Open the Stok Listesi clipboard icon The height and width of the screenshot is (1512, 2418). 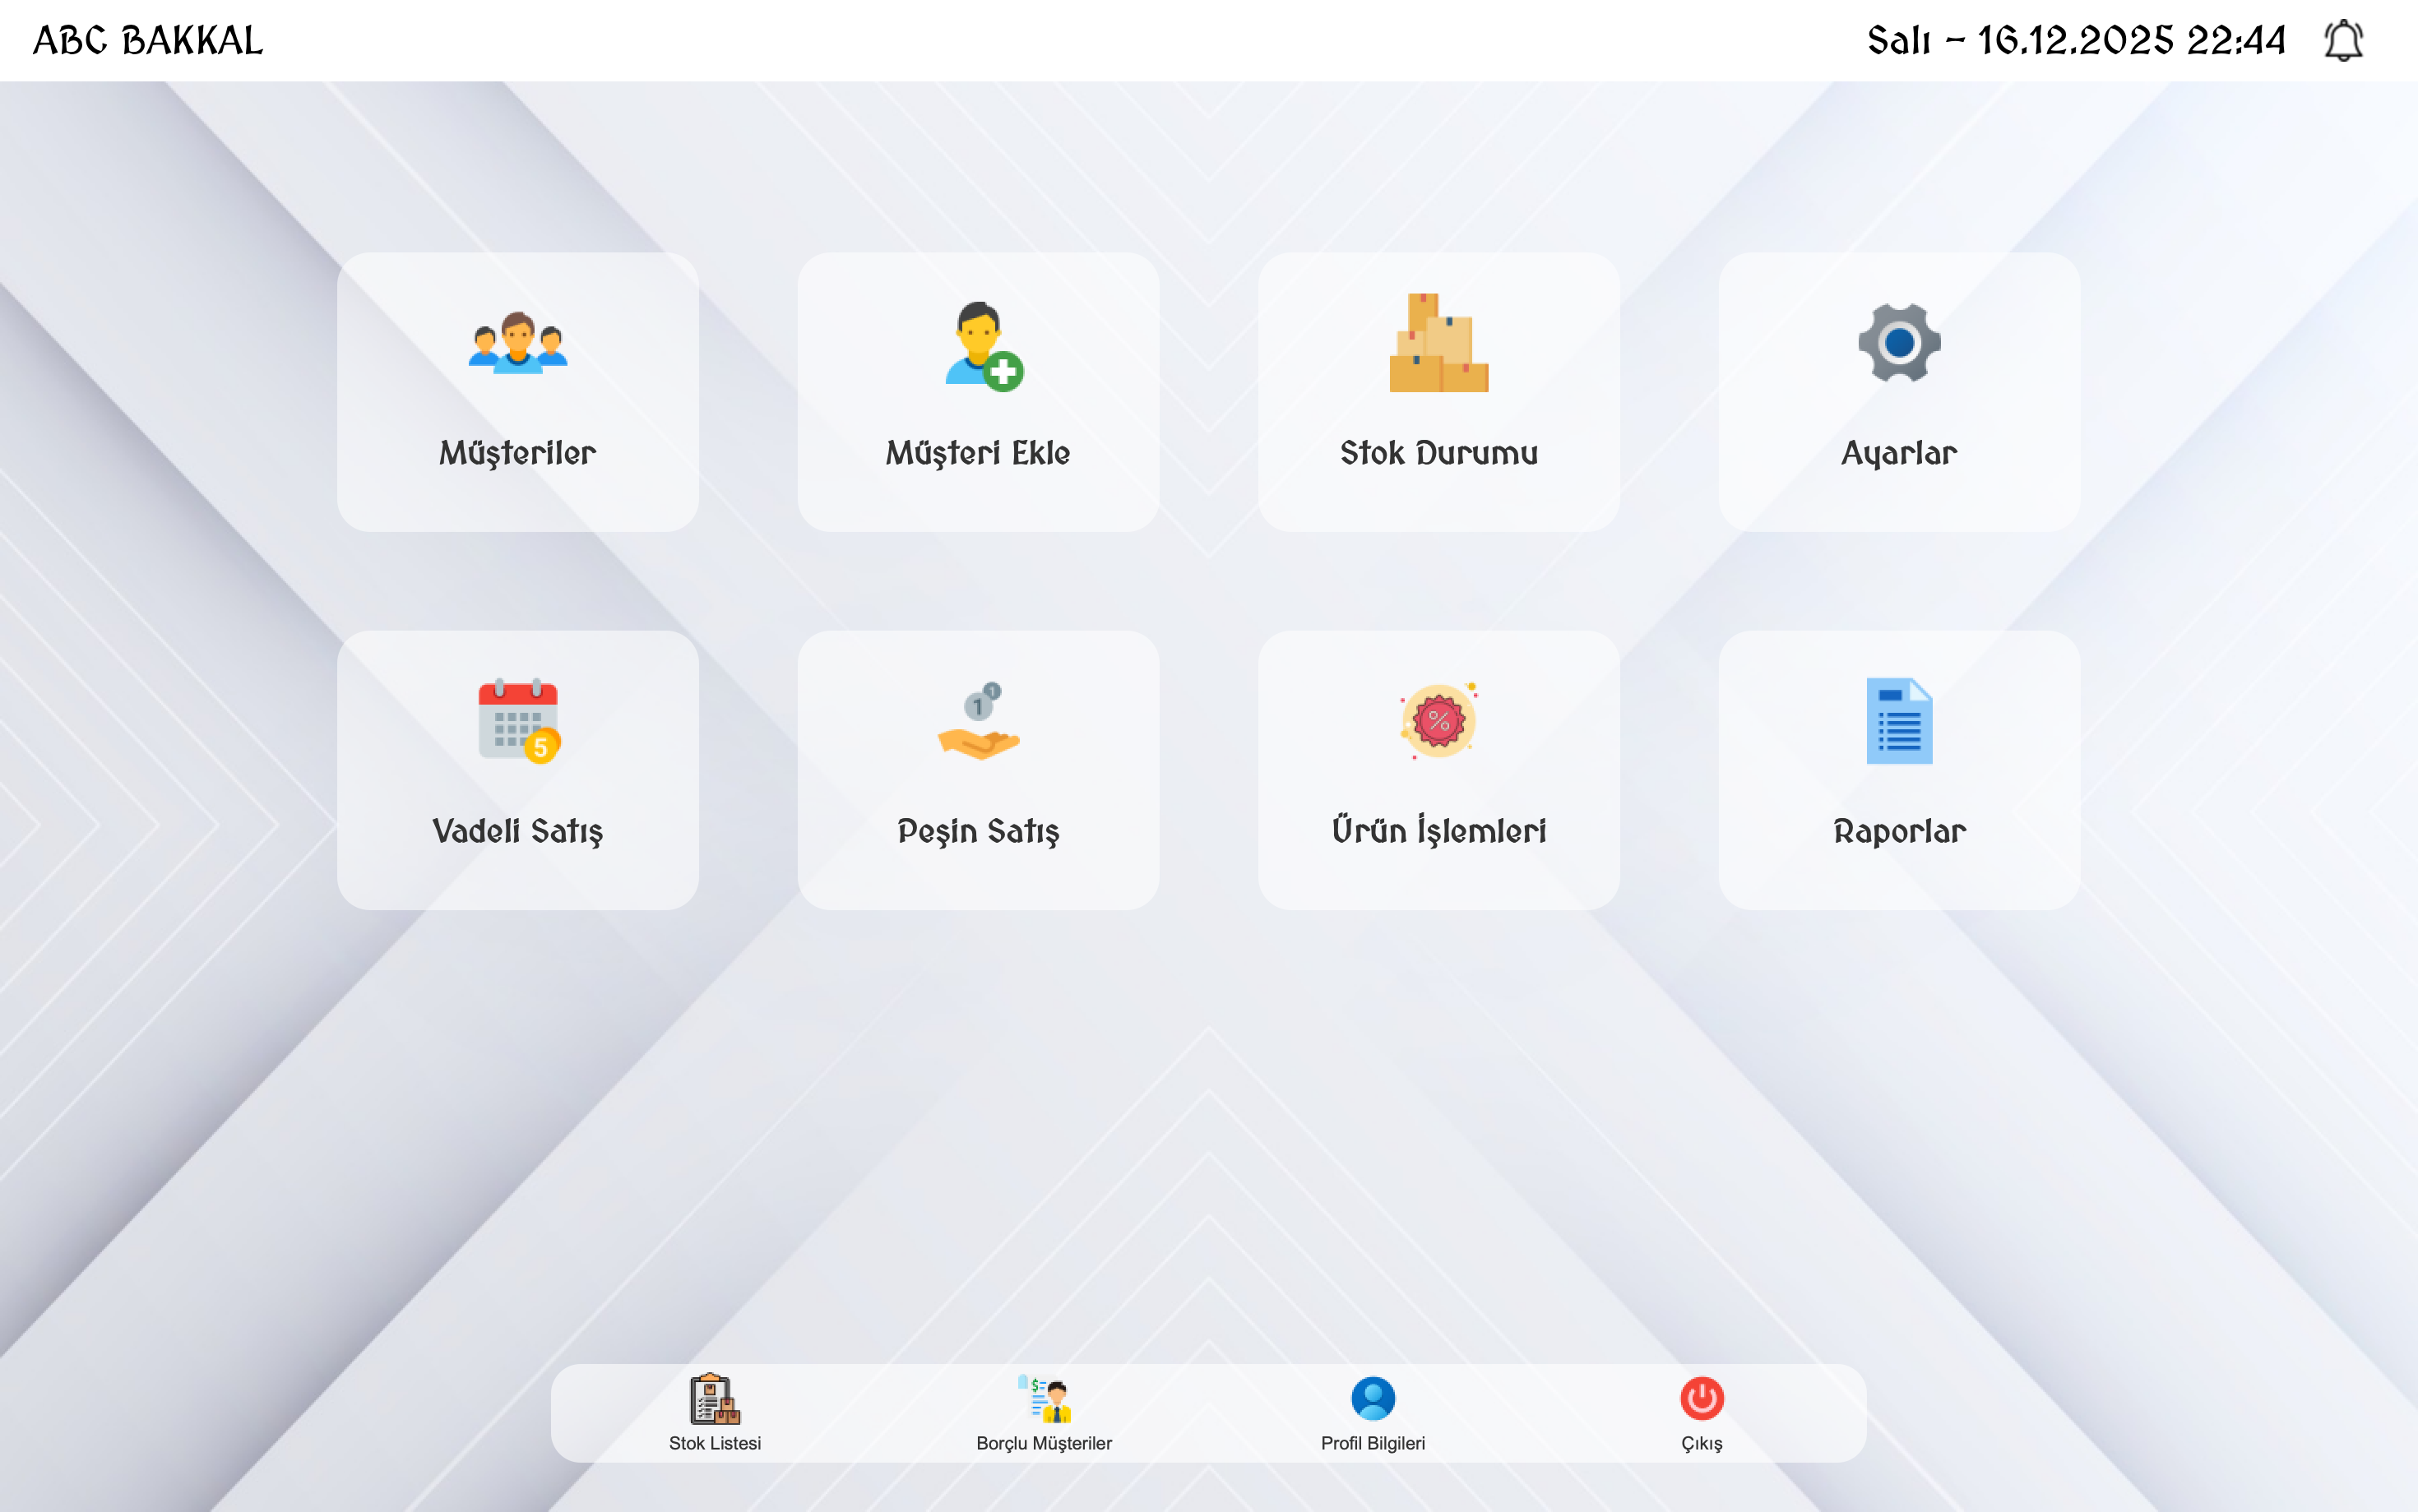pos(714,1398)
